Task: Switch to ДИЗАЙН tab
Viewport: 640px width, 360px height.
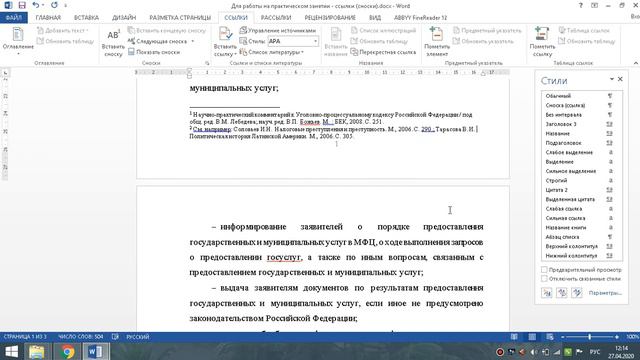Action: (x=124, y=18)
